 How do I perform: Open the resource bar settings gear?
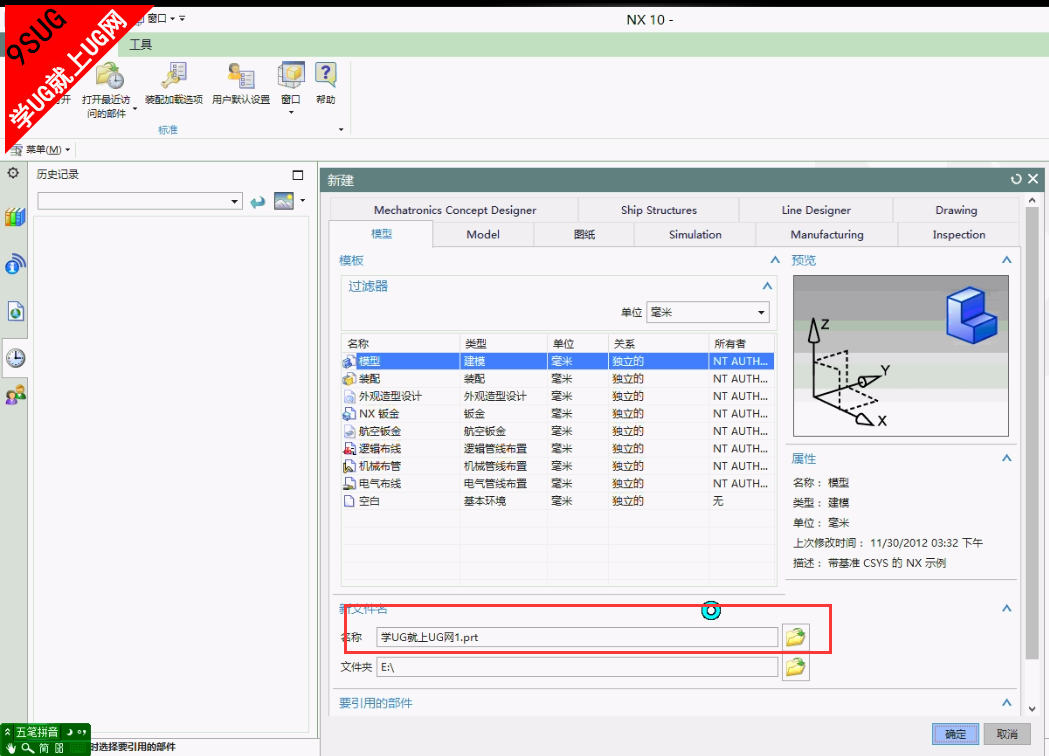point(13,173)
